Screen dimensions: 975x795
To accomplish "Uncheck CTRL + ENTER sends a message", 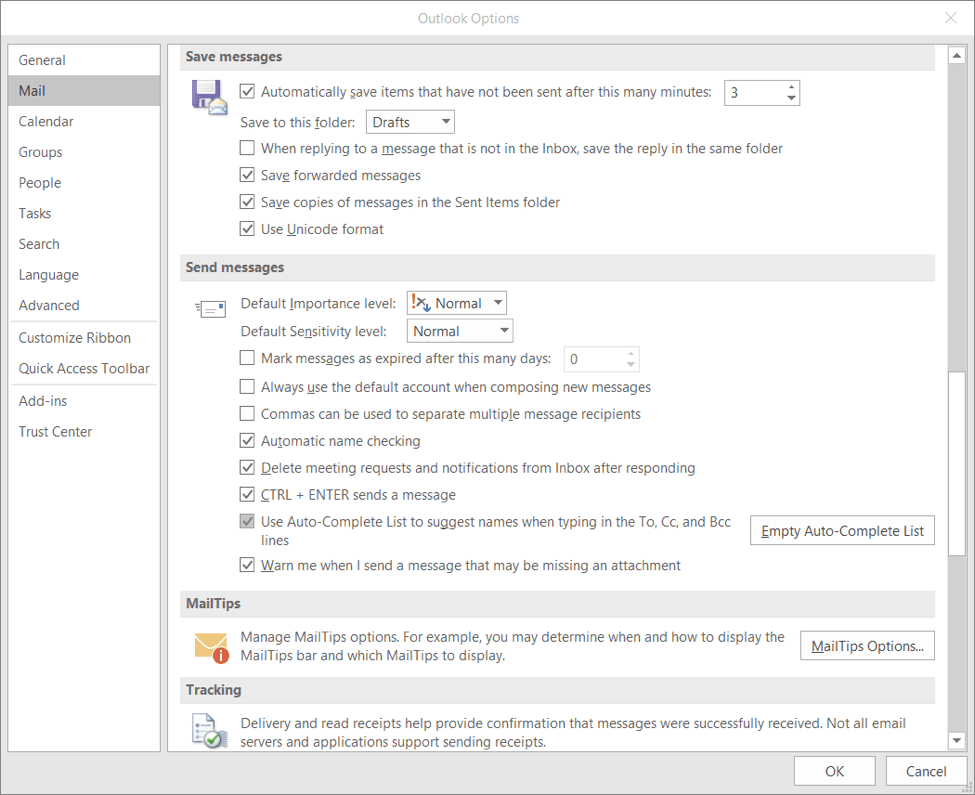I will click(248, 494).
